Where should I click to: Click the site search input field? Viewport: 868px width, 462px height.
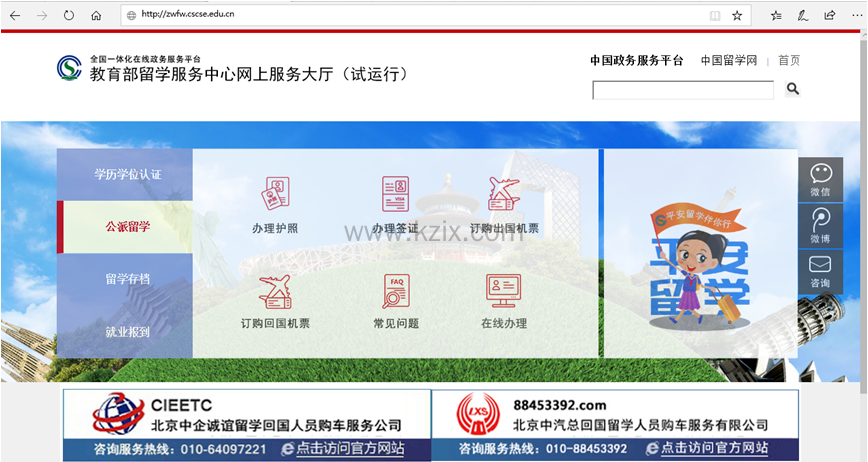683,91
